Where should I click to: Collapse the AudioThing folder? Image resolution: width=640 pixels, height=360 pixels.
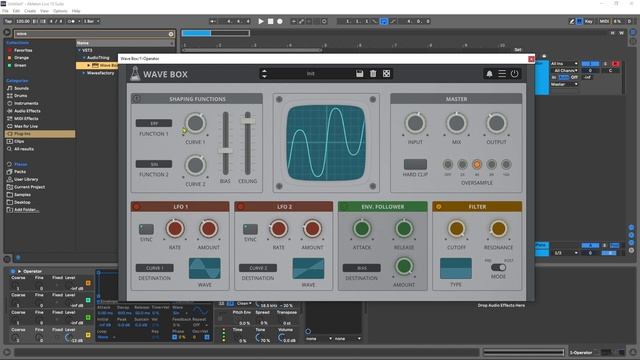click(x=84, y=58)
